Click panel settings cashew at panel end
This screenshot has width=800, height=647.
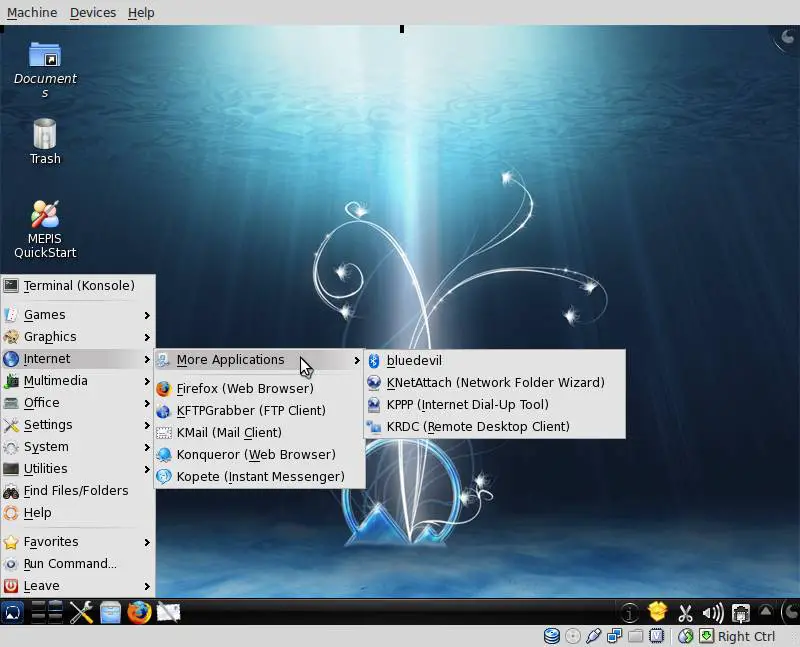[790, 612]
